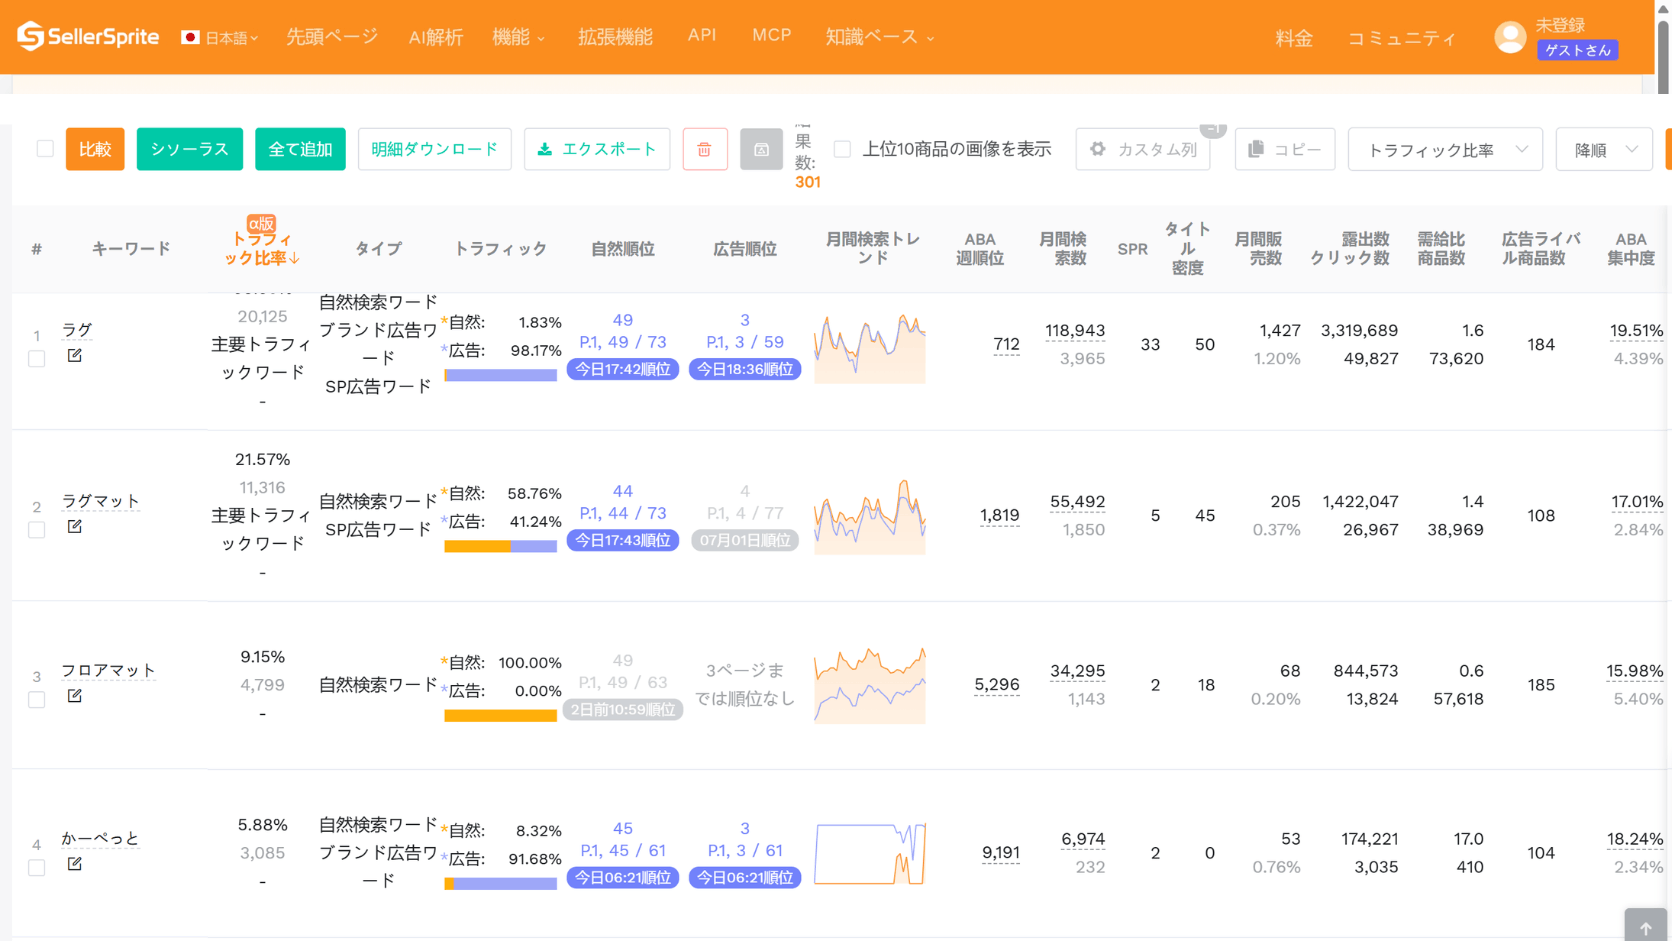
Task: Open the API navigation item
Action: point(702,35)
